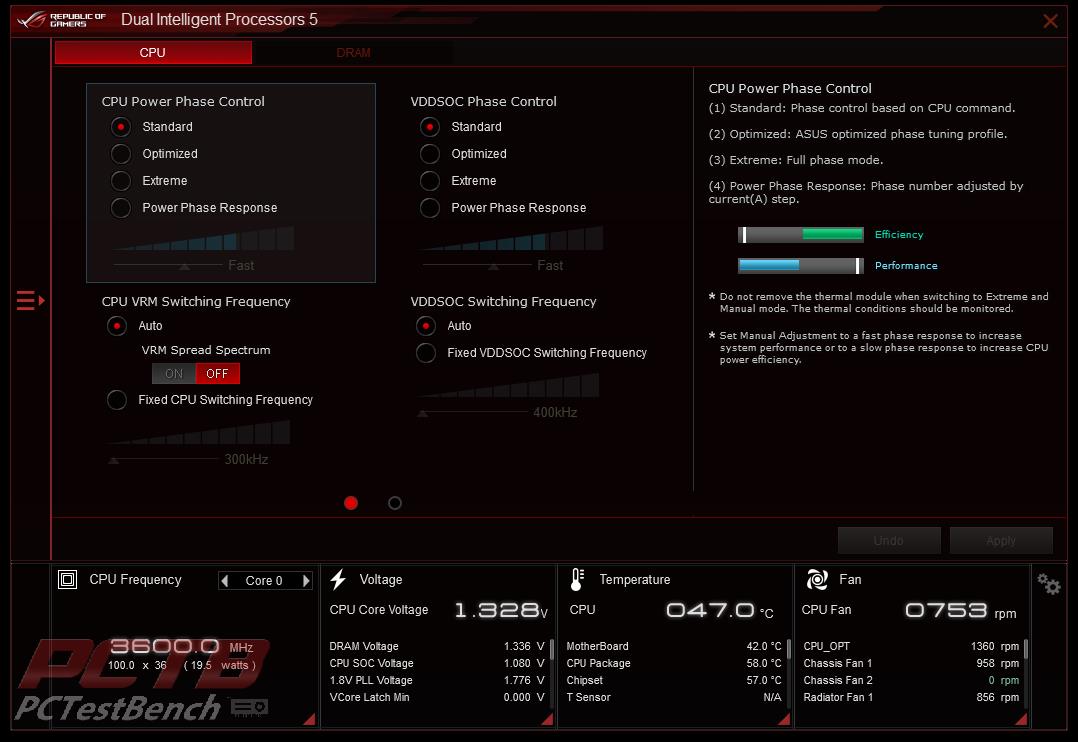
Task: Click the Republic of Gamers logo
Action: point(61,19)
